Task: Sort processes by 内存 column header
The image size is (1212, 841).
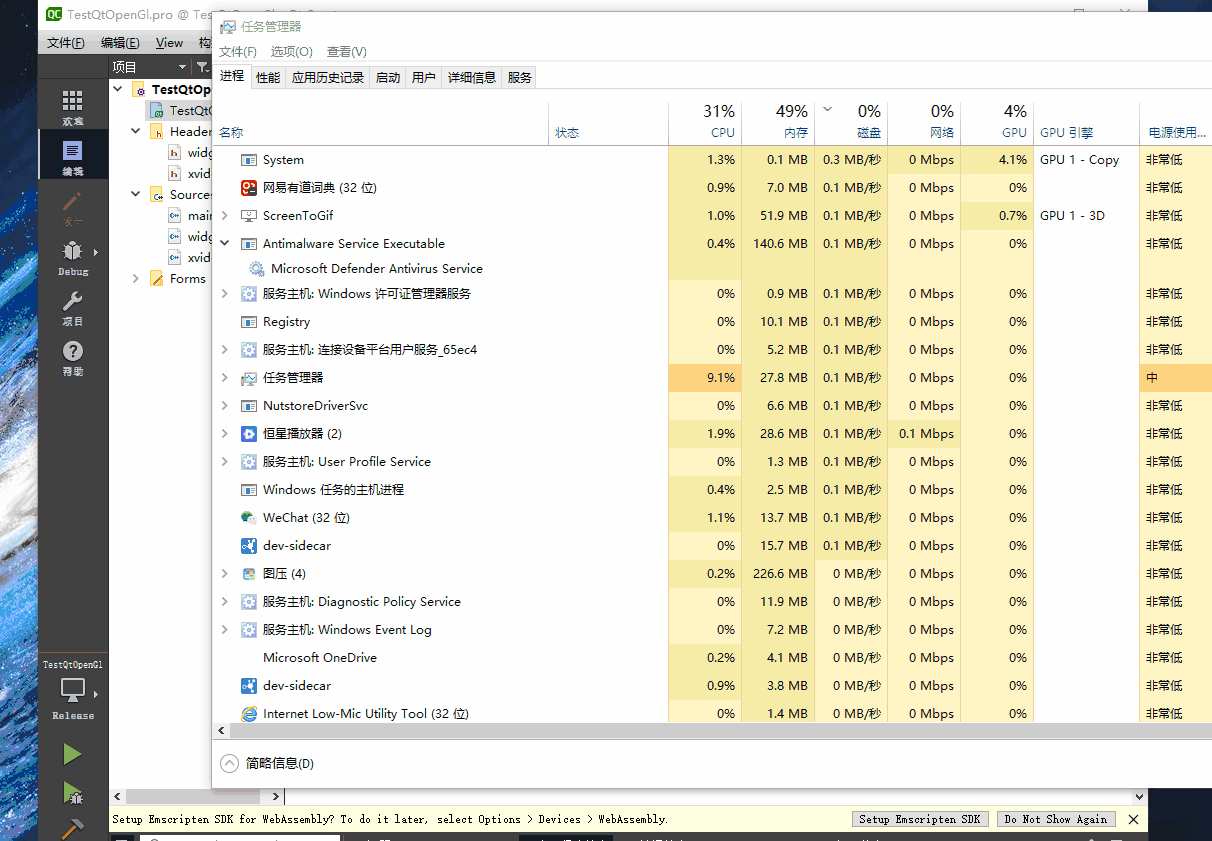Action: (x=778, y=122)
